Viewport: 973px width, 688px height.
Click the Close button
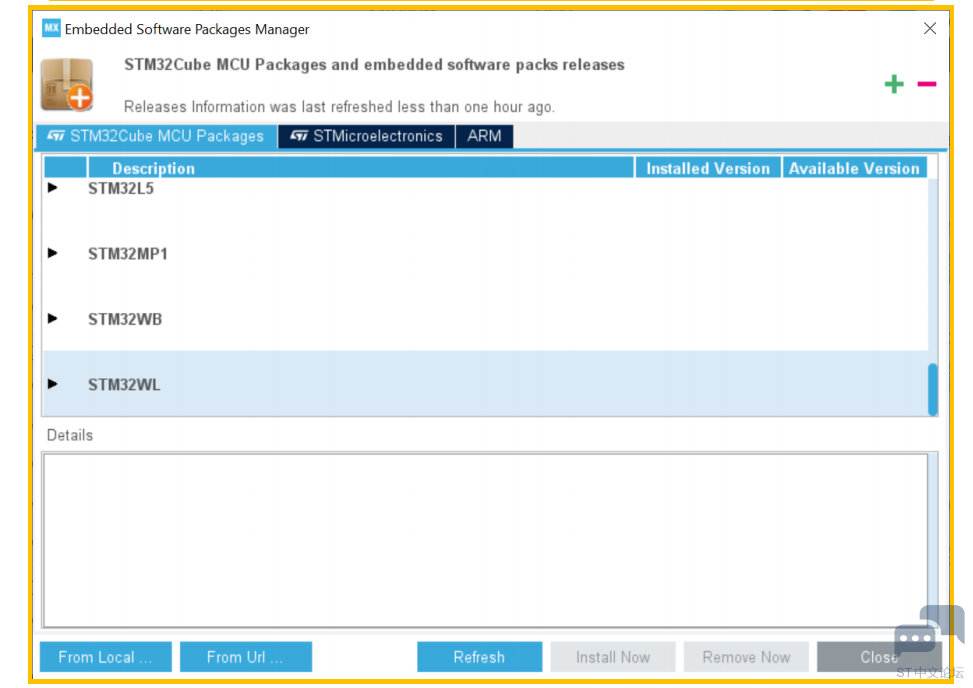coord(879,657)
